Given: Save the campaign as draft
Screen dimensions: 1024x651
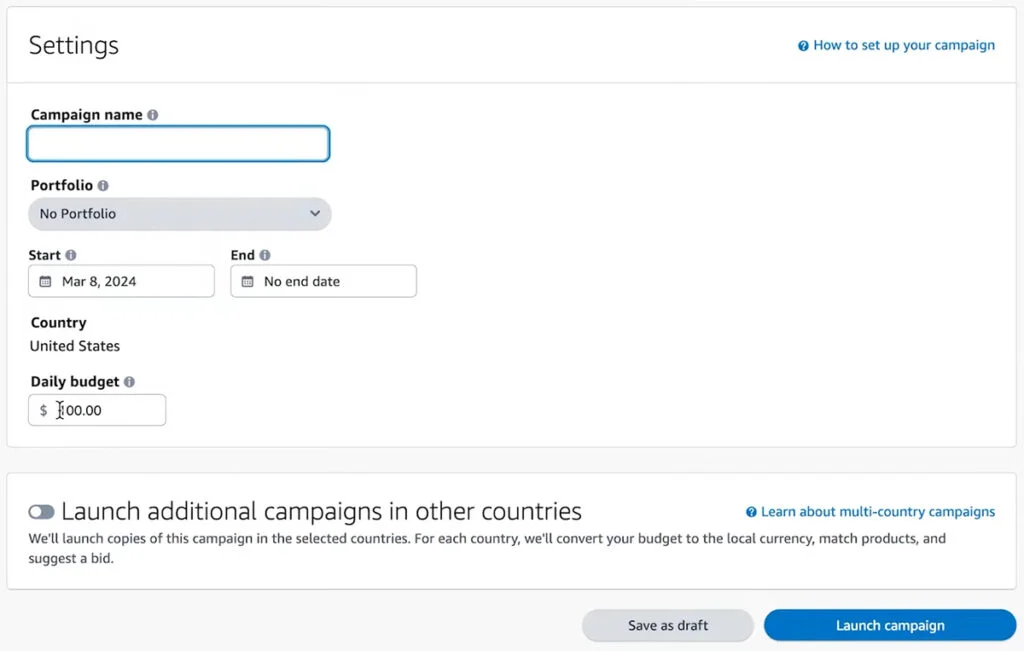Looking at the screenshot, I should click(667, 625).
